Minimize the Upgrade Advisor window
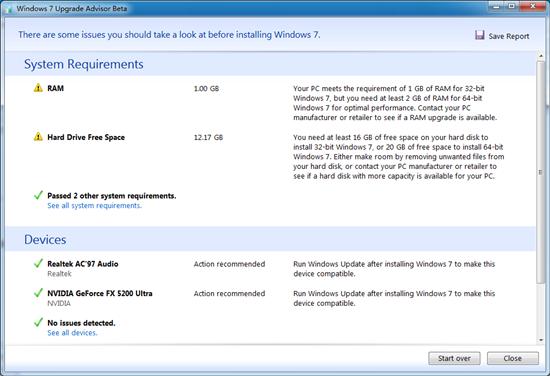550x376 pixels. point(497,6)
